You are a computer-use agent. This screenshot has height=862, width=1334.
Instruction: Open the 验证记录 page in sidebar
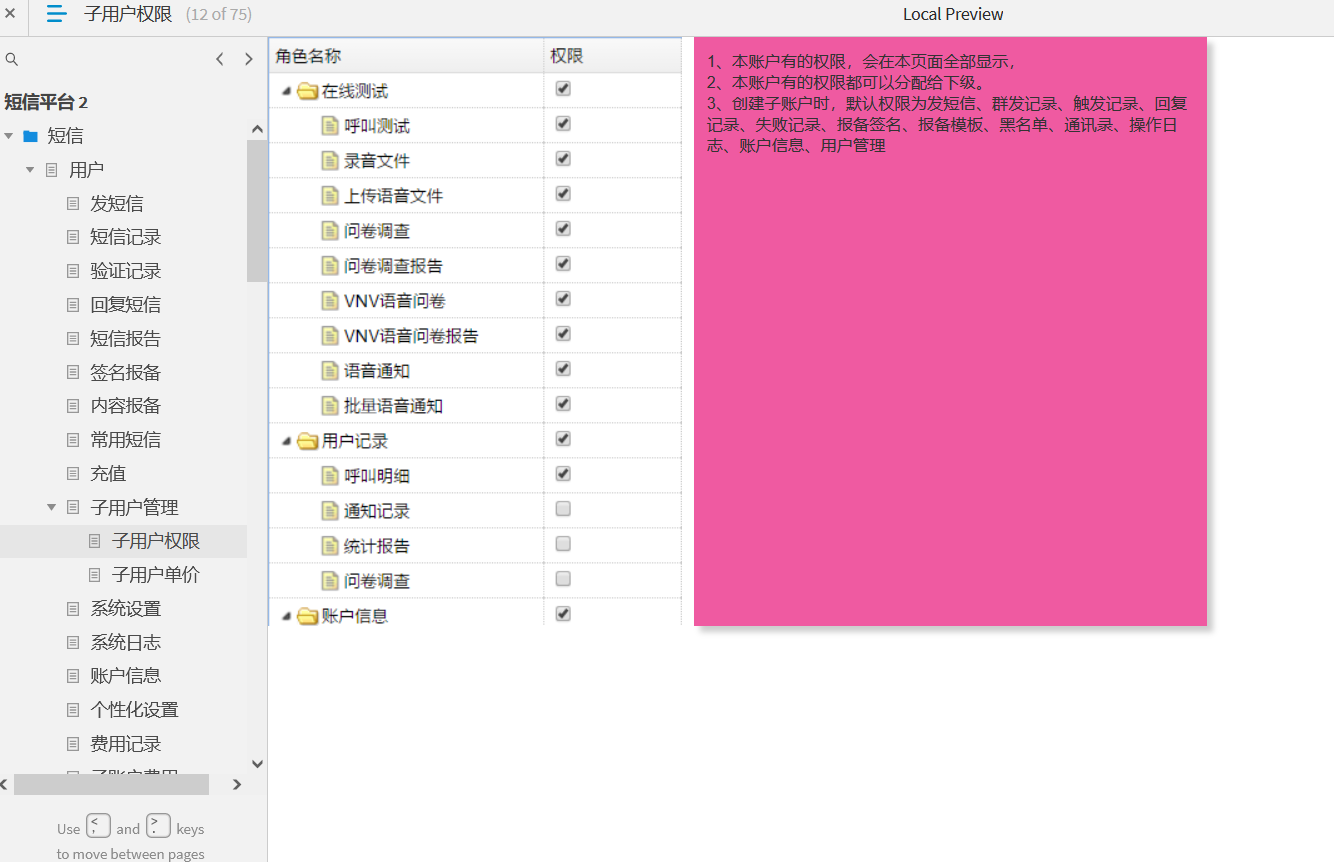point(126,271)
